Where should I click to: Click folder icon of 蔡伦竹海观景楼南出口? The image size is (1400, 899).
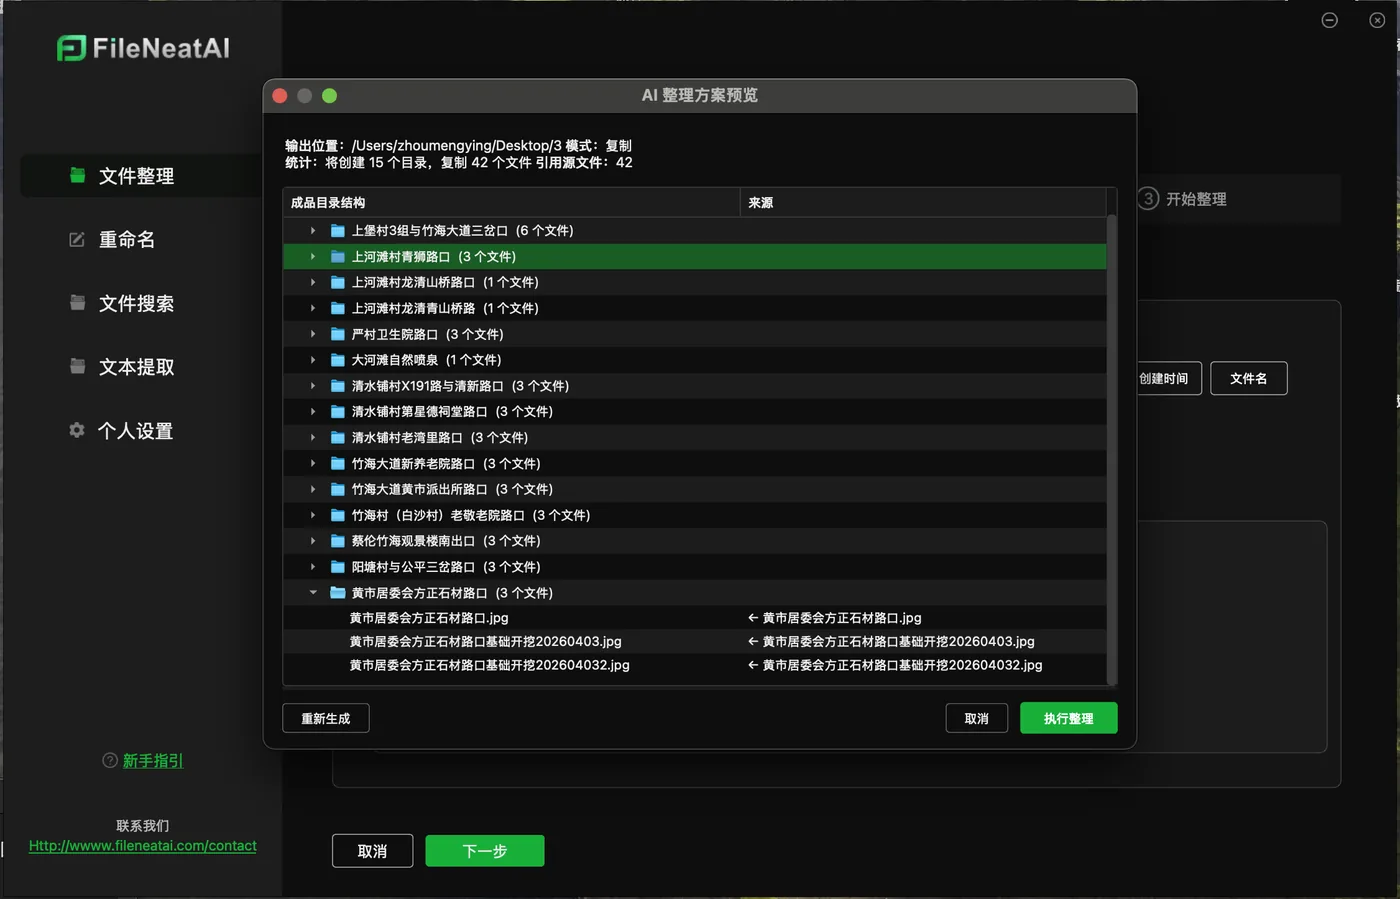click(x=338, y=541)
